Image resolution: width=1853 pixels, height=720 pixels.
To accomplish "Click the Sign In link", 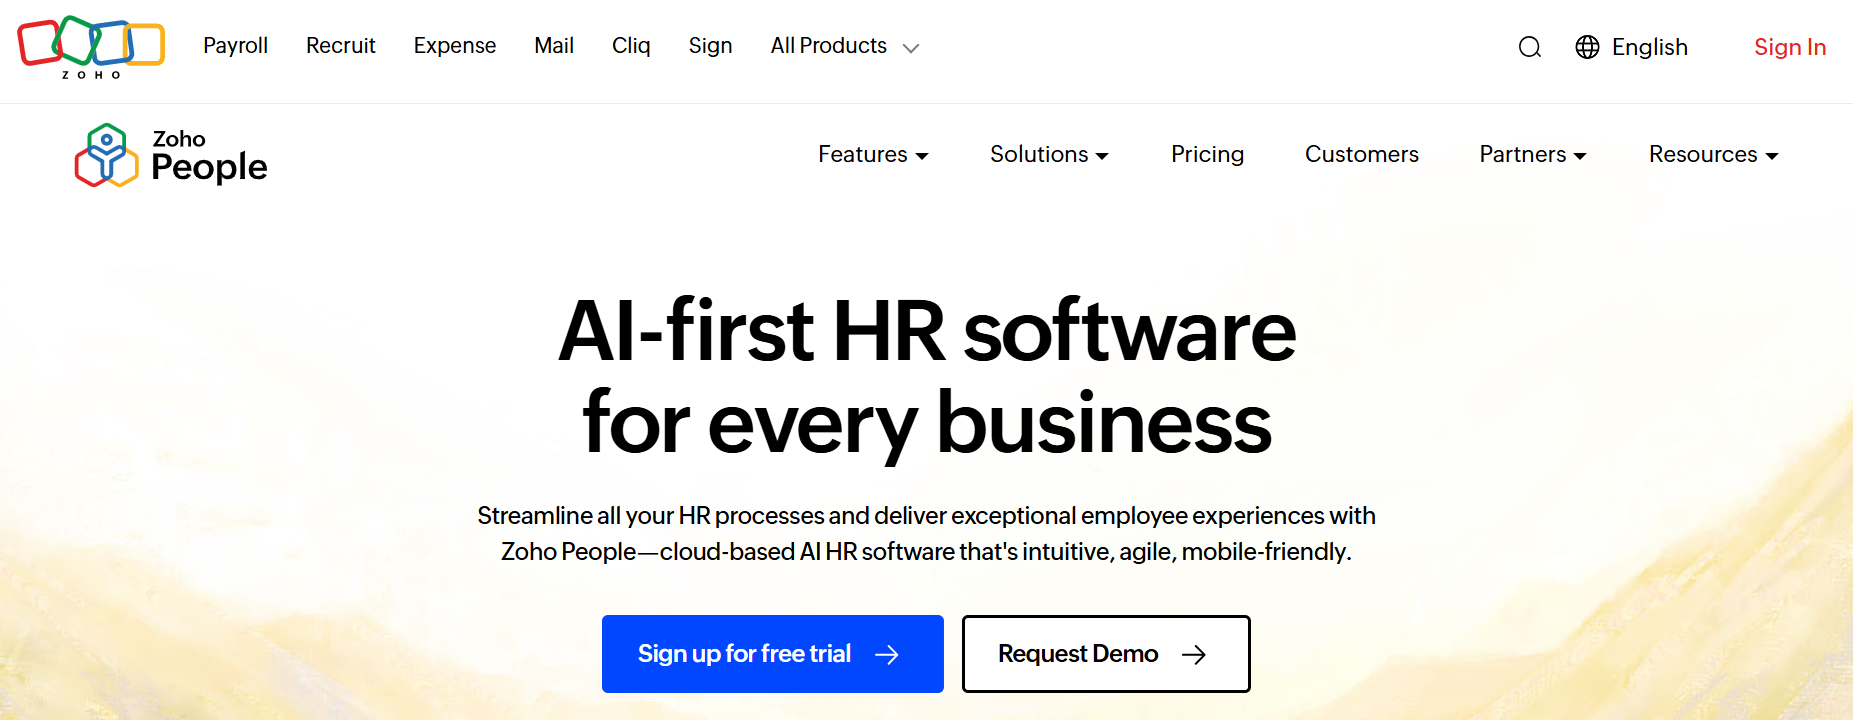I will [1790, 47].
